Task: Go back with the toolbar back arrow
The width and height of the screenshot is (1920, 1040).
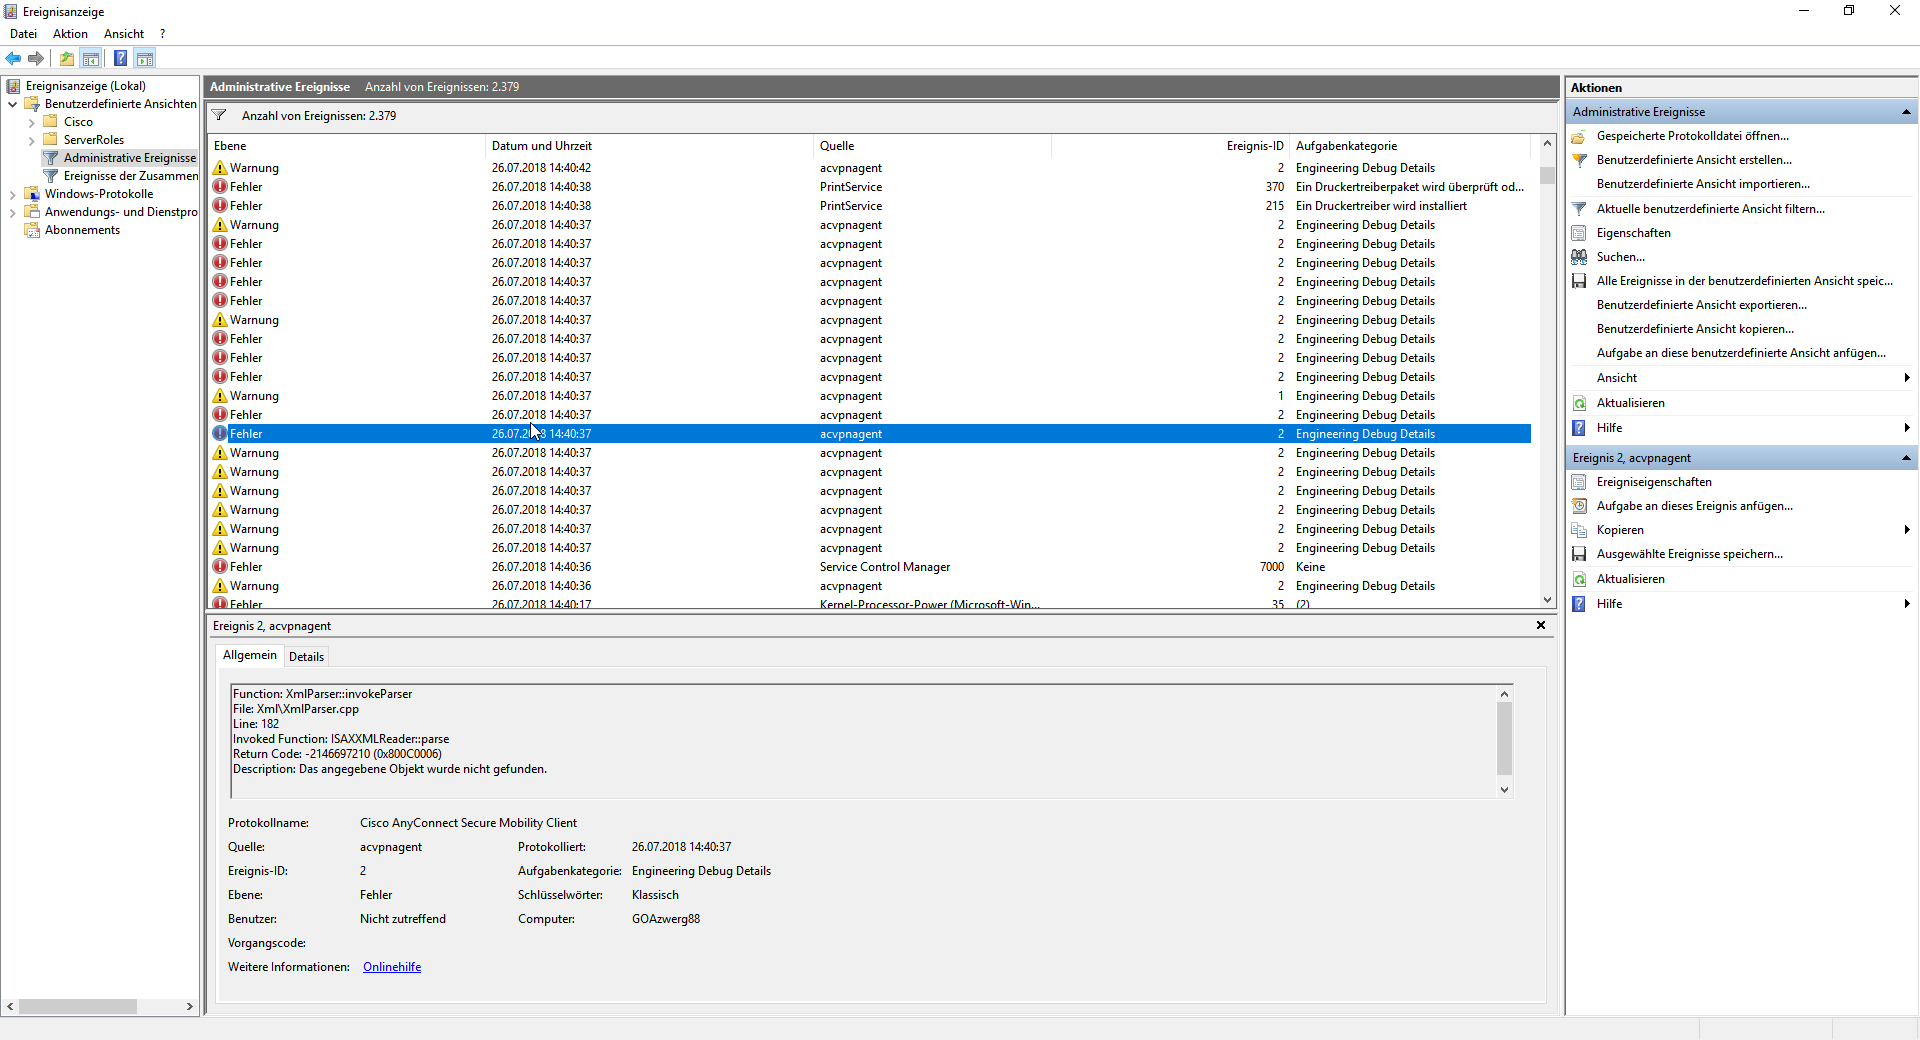Action: click(x=13, y=58)
